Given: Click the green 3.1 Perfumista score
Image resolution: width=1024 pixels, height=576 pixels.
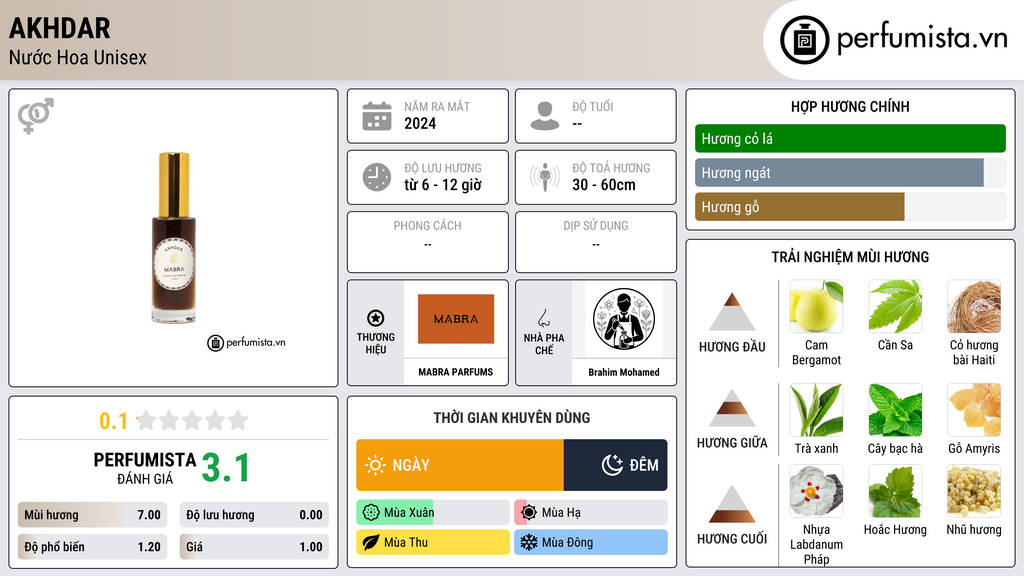Looking at the screenshot, I should (x=226, y=468).
